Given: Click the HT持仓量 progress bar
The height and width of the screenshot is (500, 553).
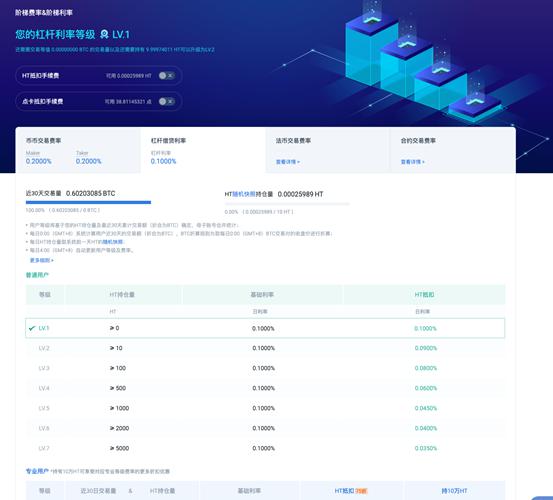Looking at the screenshot, I should (x=287, y=203).
